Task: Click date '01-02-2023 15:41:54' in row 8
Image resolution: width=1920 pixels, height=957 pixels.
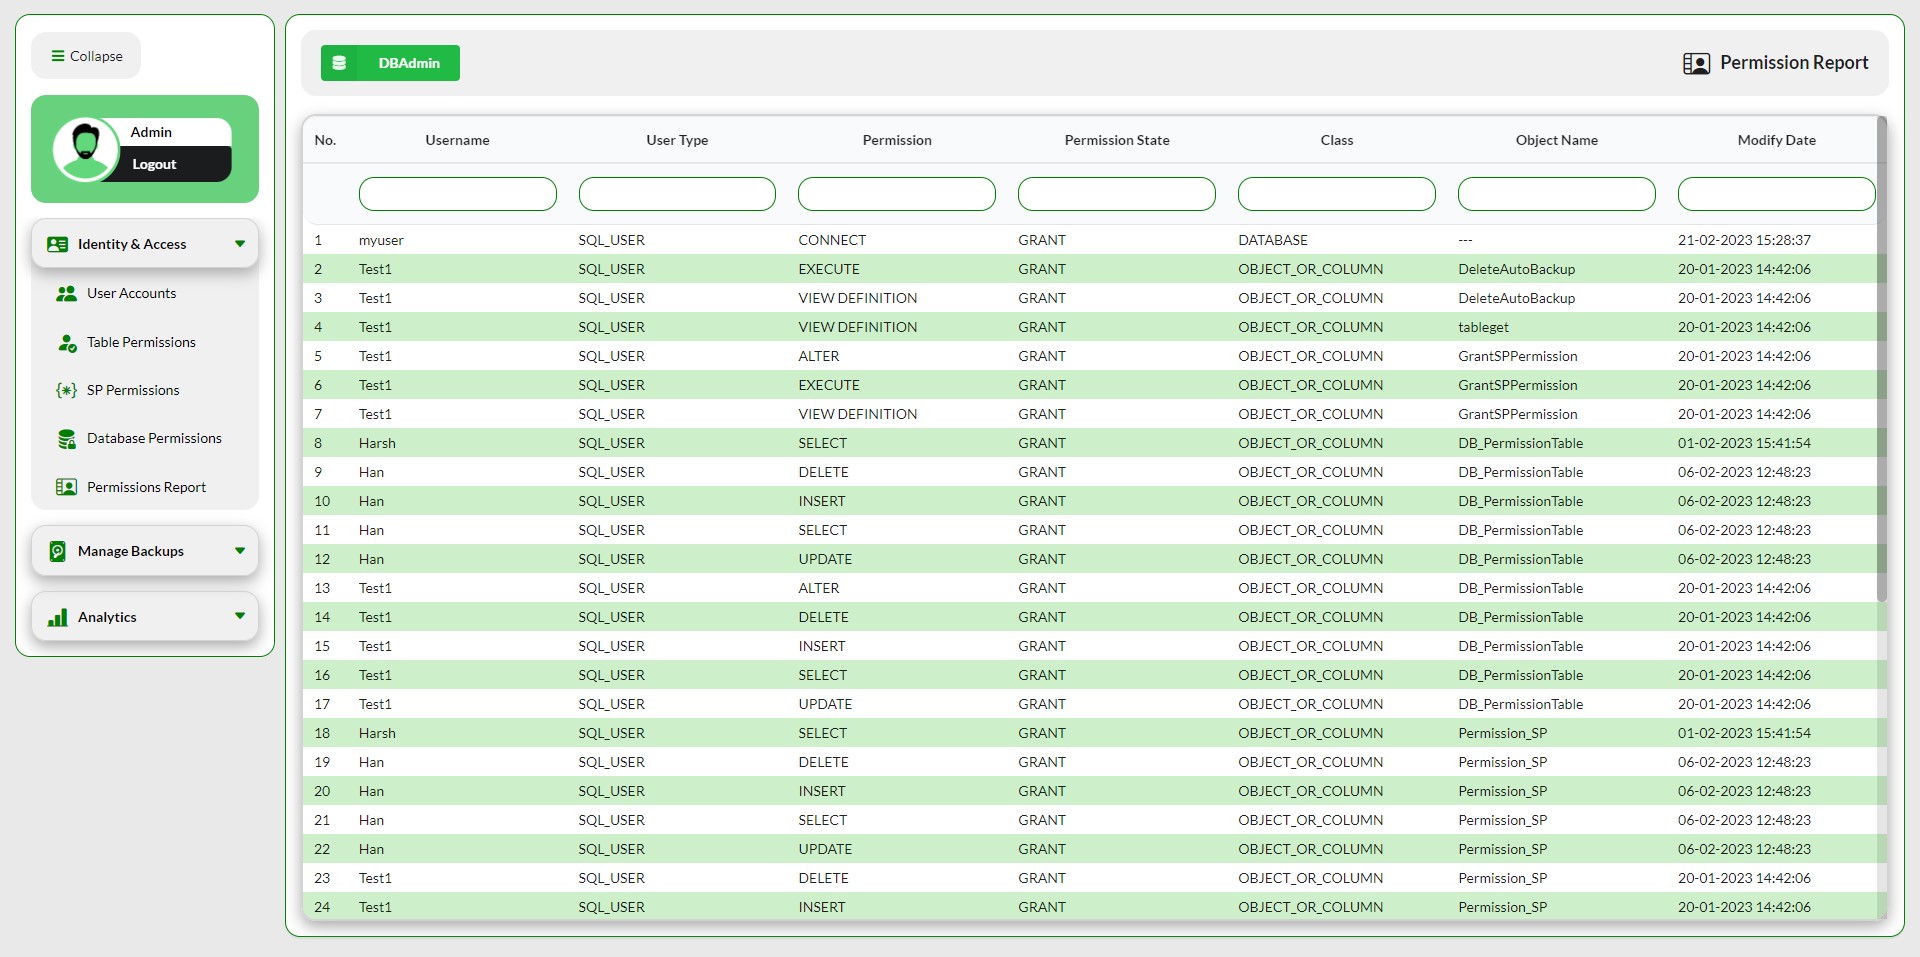Action: 1744,443
